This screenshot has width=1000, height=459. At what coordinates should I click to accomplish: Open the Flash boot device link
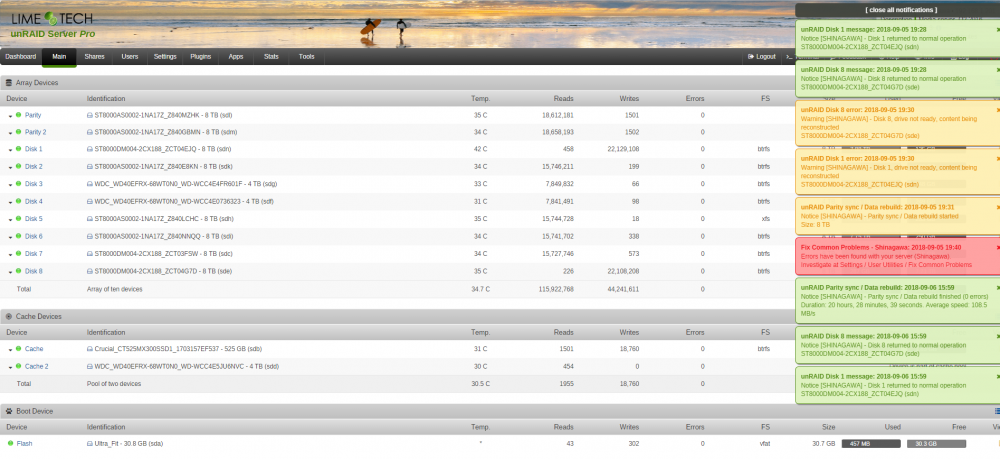click(24, 444)
